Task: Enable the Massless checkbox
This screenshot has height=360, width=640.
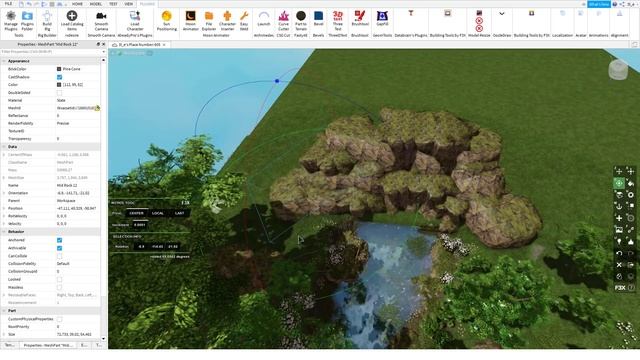Action: (x=60, y=287)
